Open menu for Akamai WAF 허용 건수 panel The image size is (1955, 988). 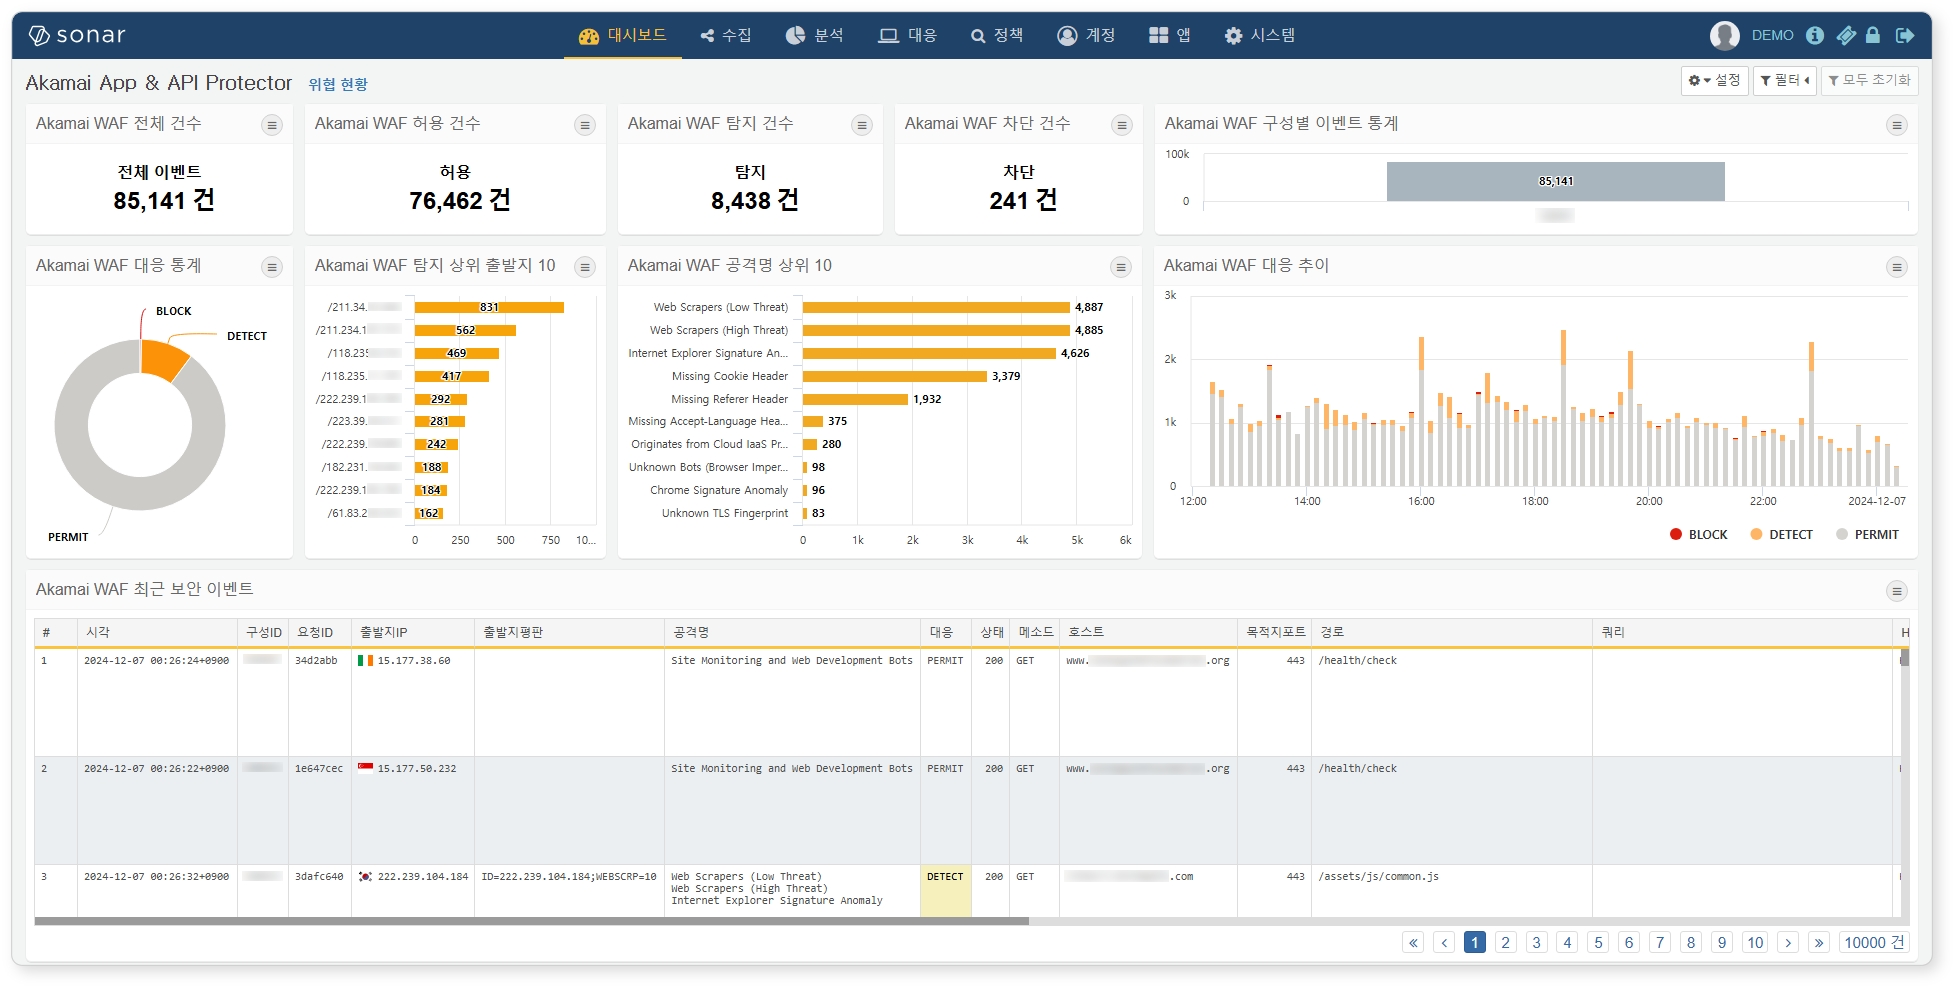click(x=585, y=125)
